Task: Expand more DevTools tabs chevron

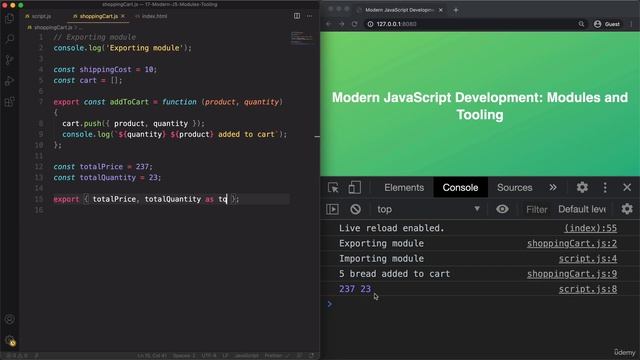Action: click(553, 187)
